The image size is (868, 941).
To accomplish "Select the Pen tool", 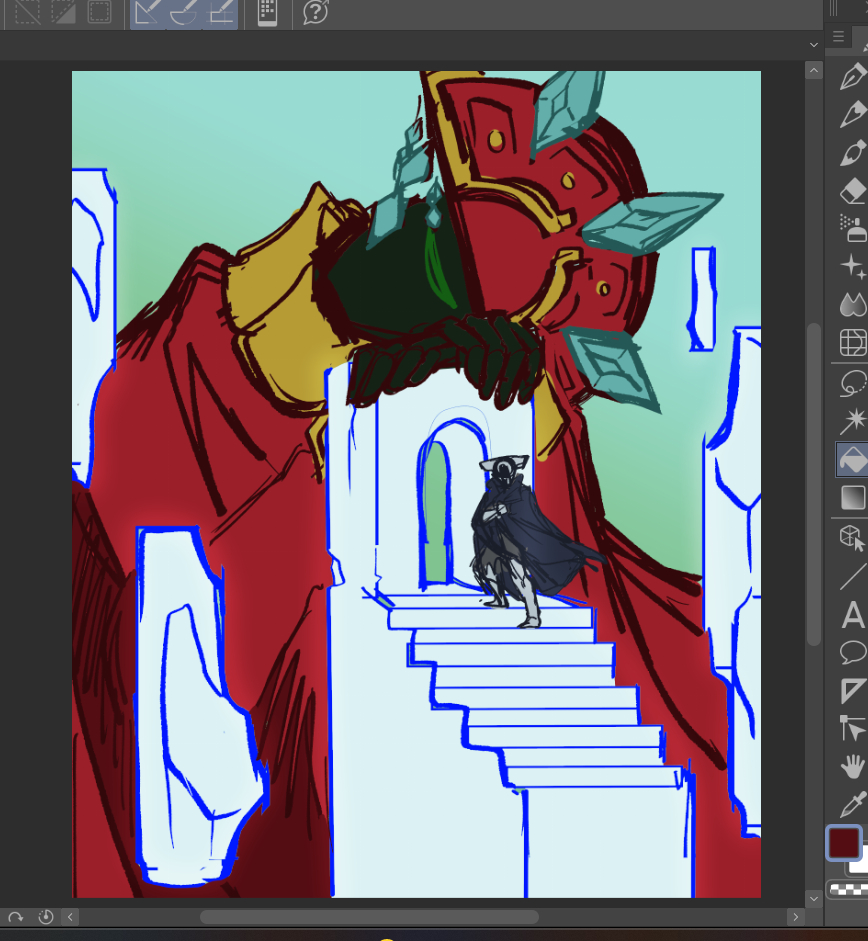I will coord(852,77).
